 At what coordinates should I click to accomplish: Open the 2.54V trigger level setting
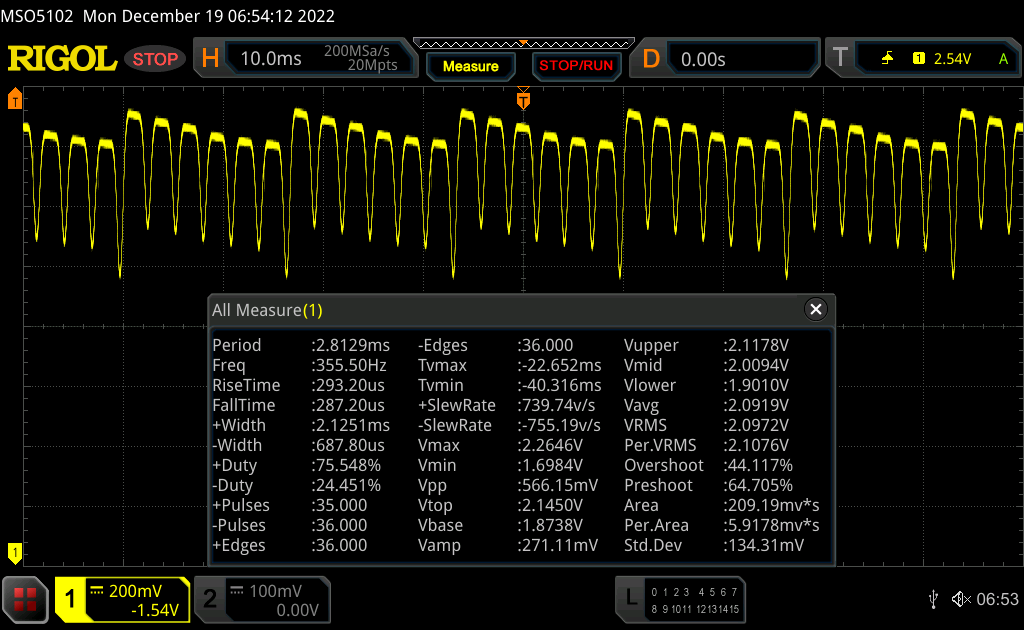(952, 59)
